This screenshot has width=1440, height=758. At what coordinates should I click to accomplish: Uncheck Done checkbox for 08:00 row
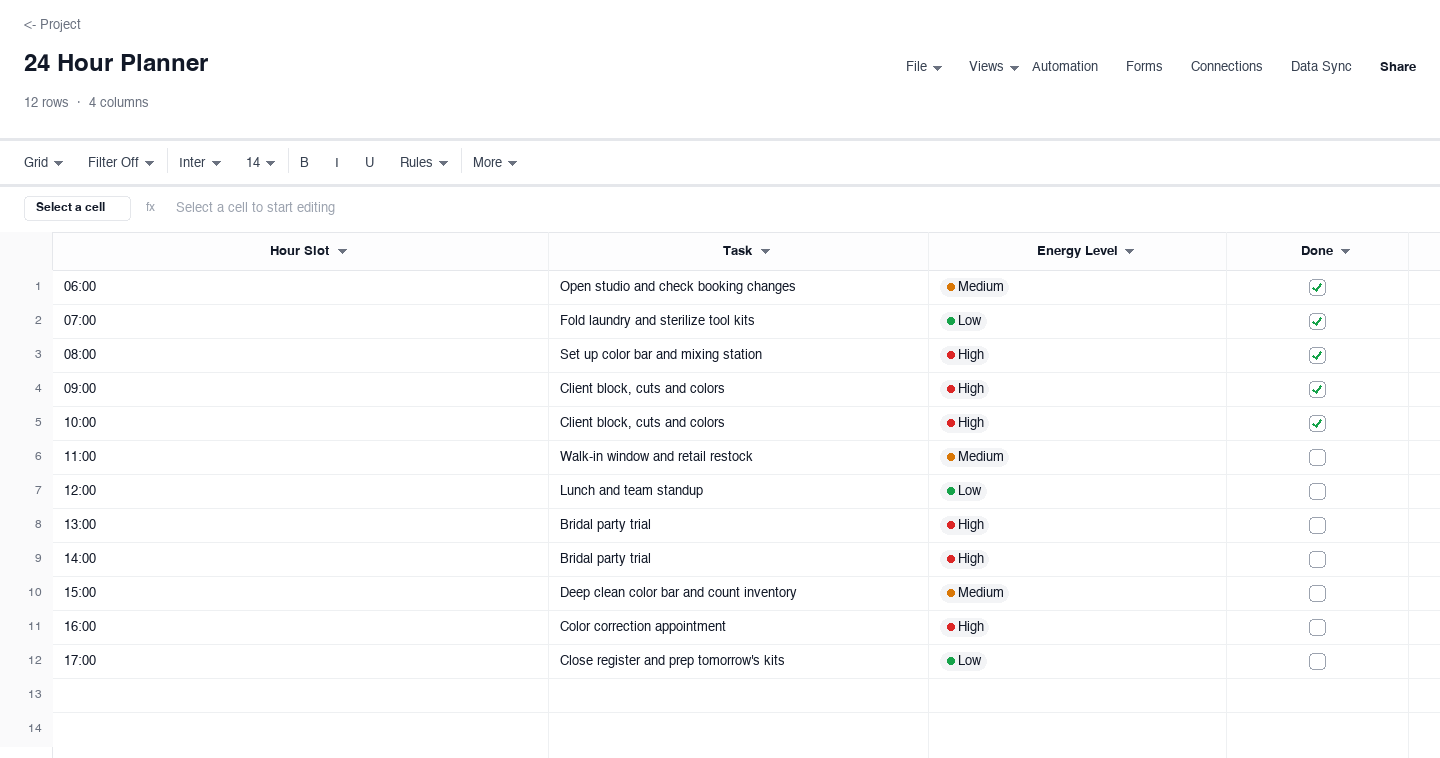(1317, 355)
